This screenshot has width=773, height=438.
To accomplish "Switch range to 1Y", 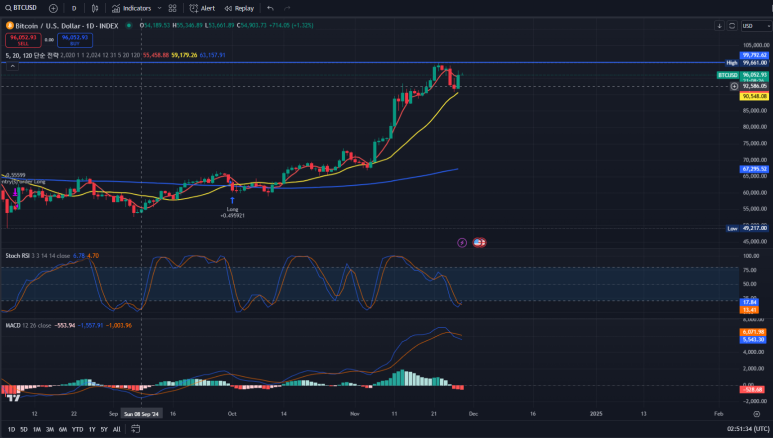I will pyautogui.click(x=92, y=430).
